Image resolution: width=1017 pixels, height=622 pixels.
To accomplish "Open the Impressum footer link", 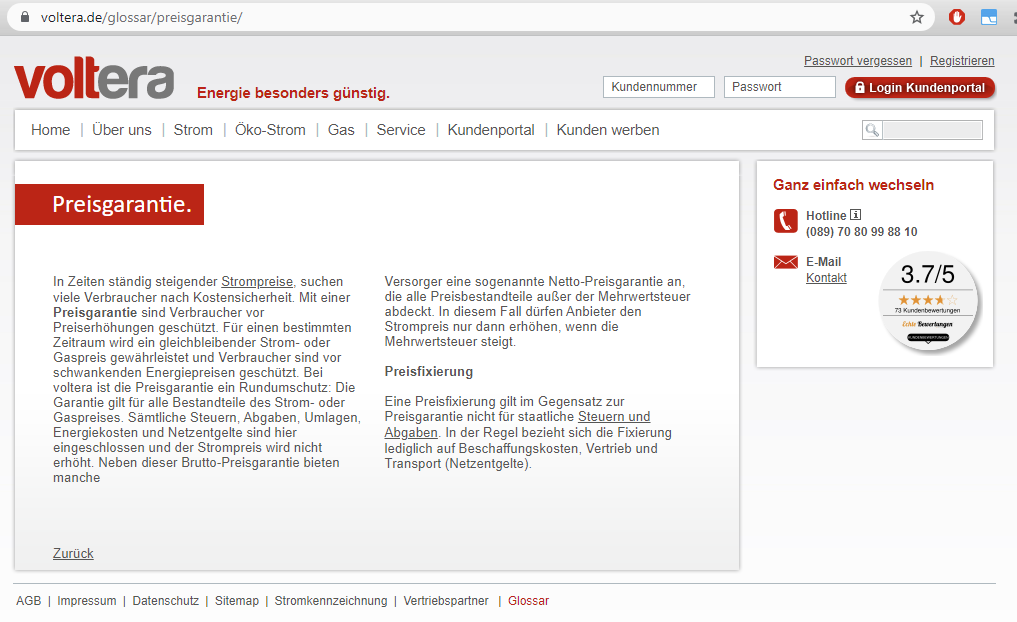I will coord(87,601).
